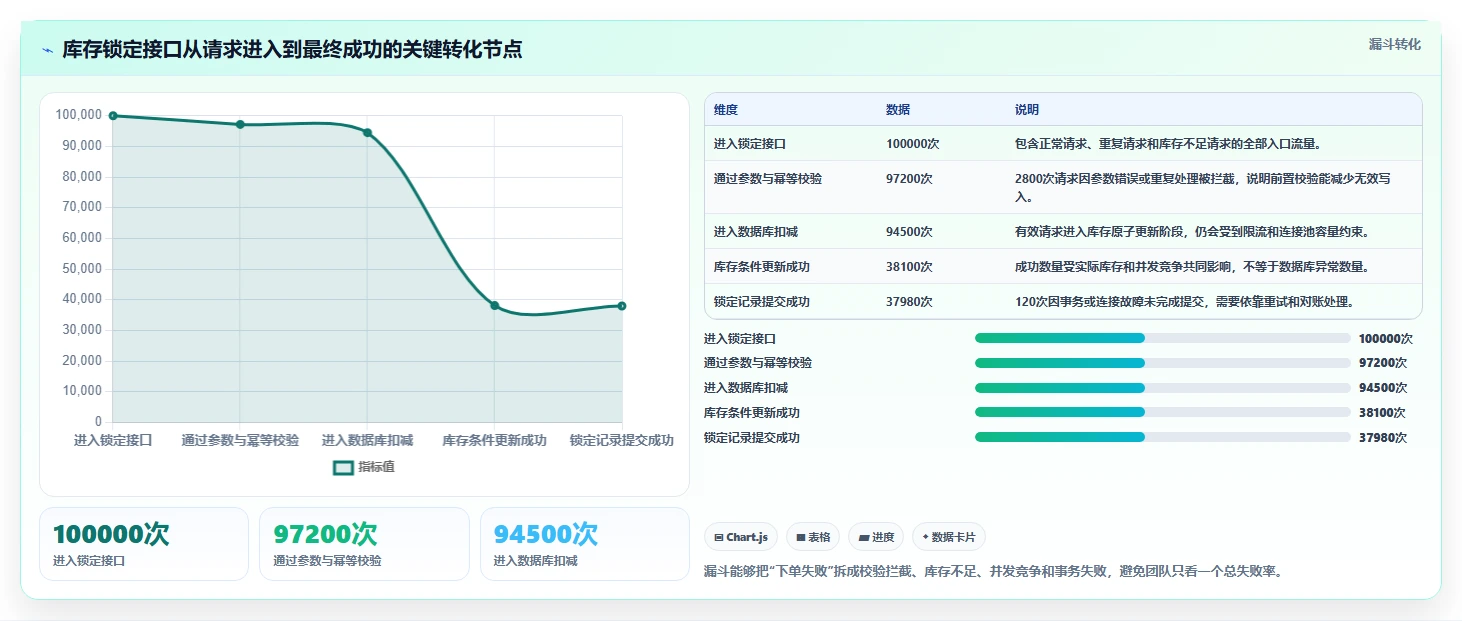Click the progress bar for 进入锁定接口
The width and height of the screenshot is (1462, 621).
(1162, 338)
